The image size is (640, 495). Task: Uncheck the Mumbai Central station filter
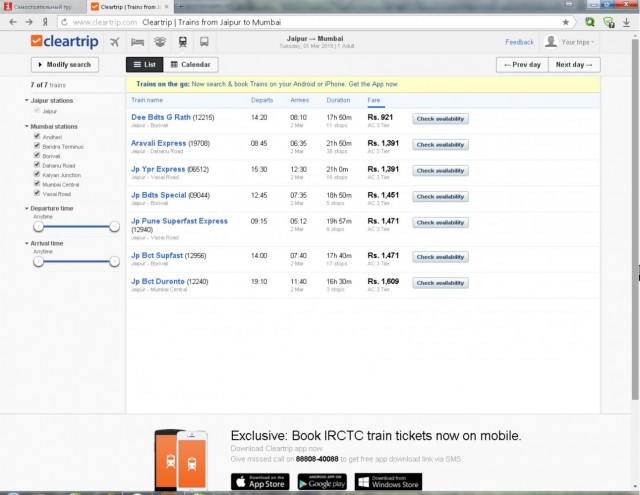37,184
